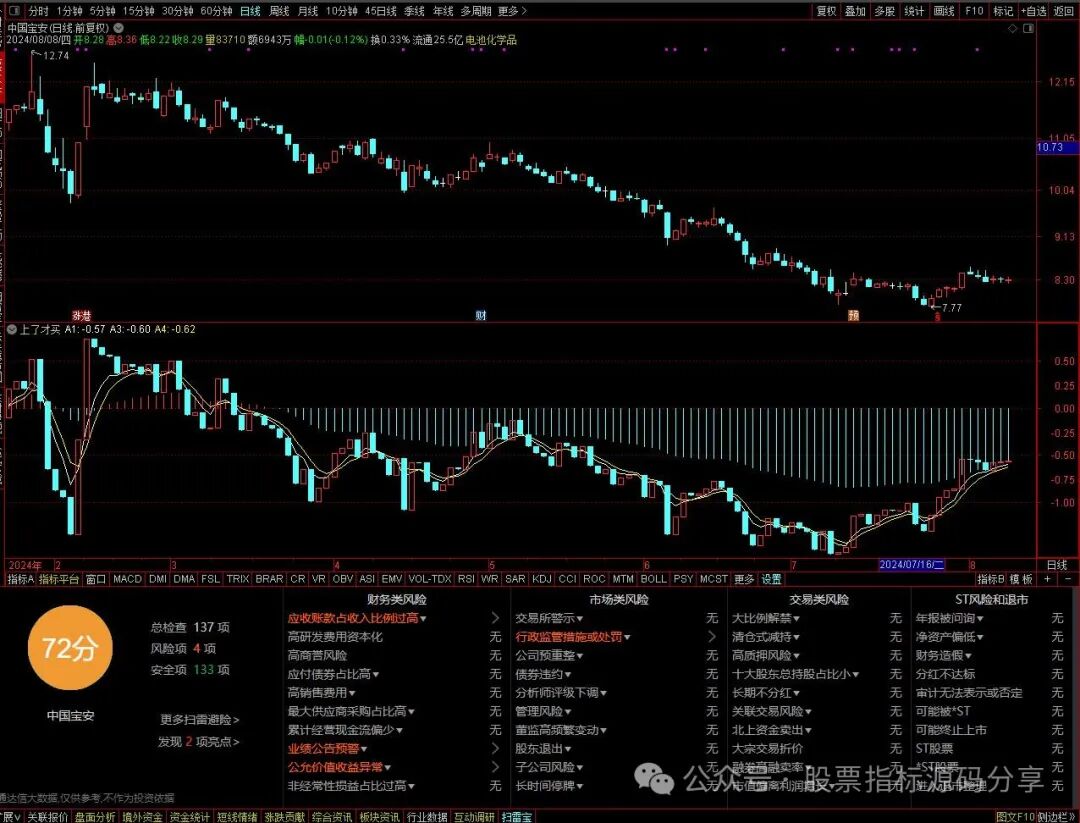Click the 指标A button

(21, 579)
